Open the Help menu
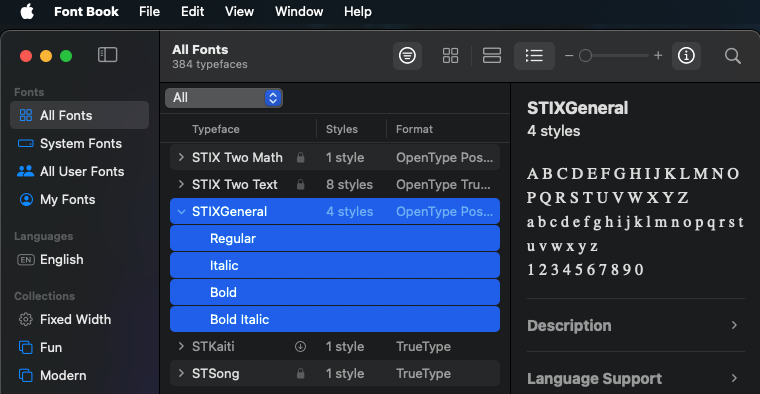The height and width of the screenshot is (394, 760). (358, 11)
